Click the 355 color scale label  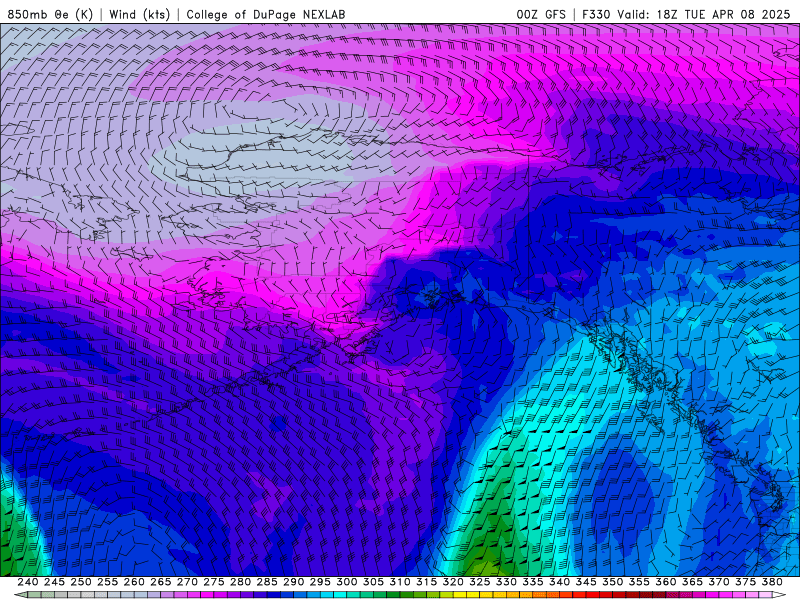tap(639, 582)
